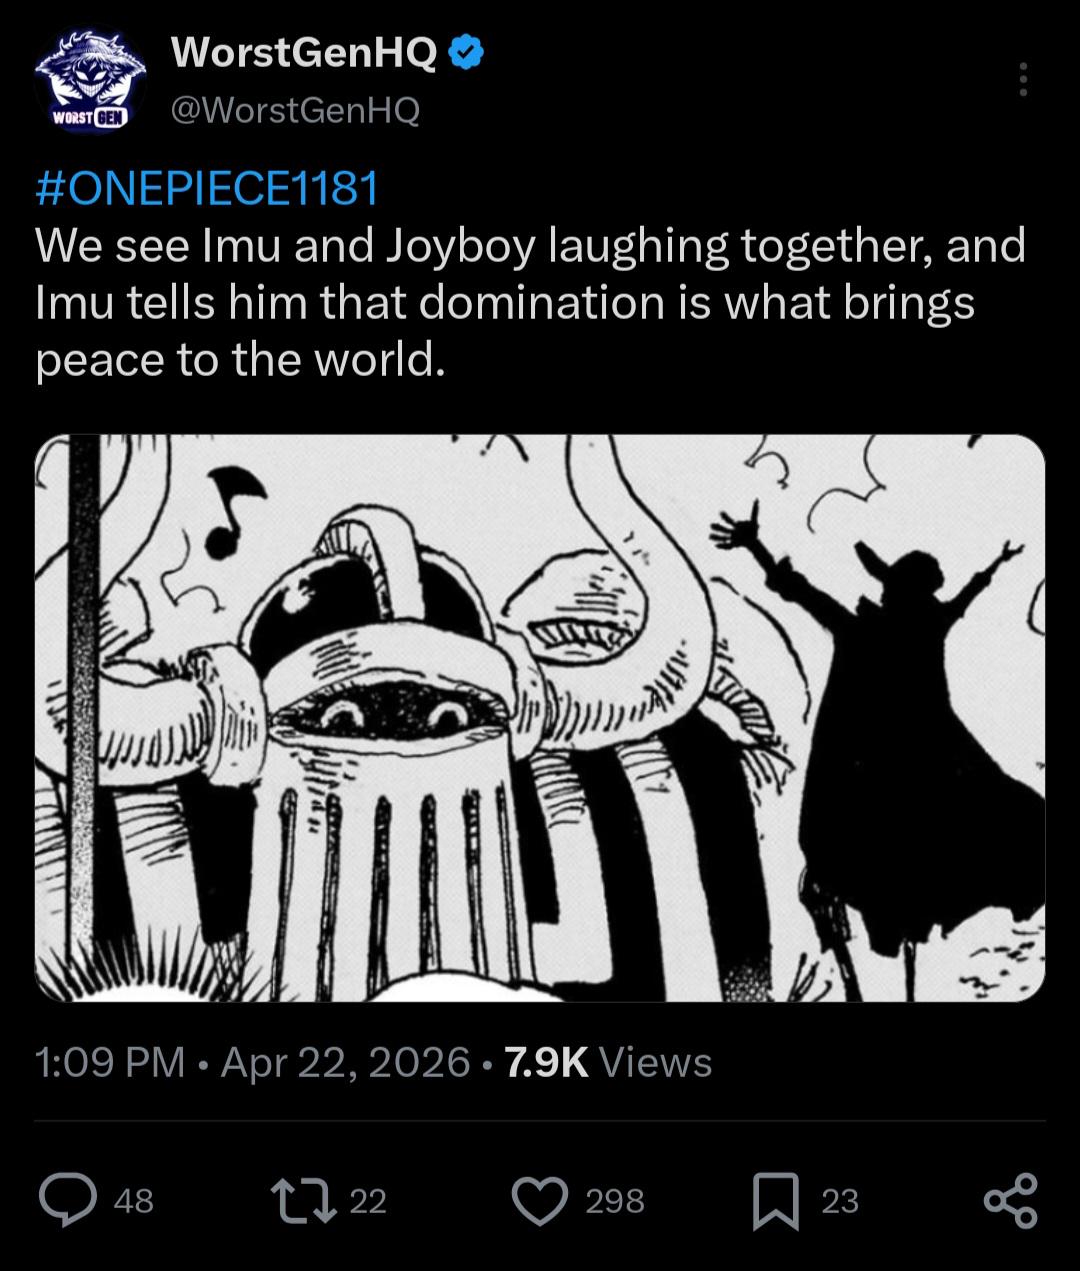
Task: Tap the reply speech bubble icon
Action: tap(67, 1200)
